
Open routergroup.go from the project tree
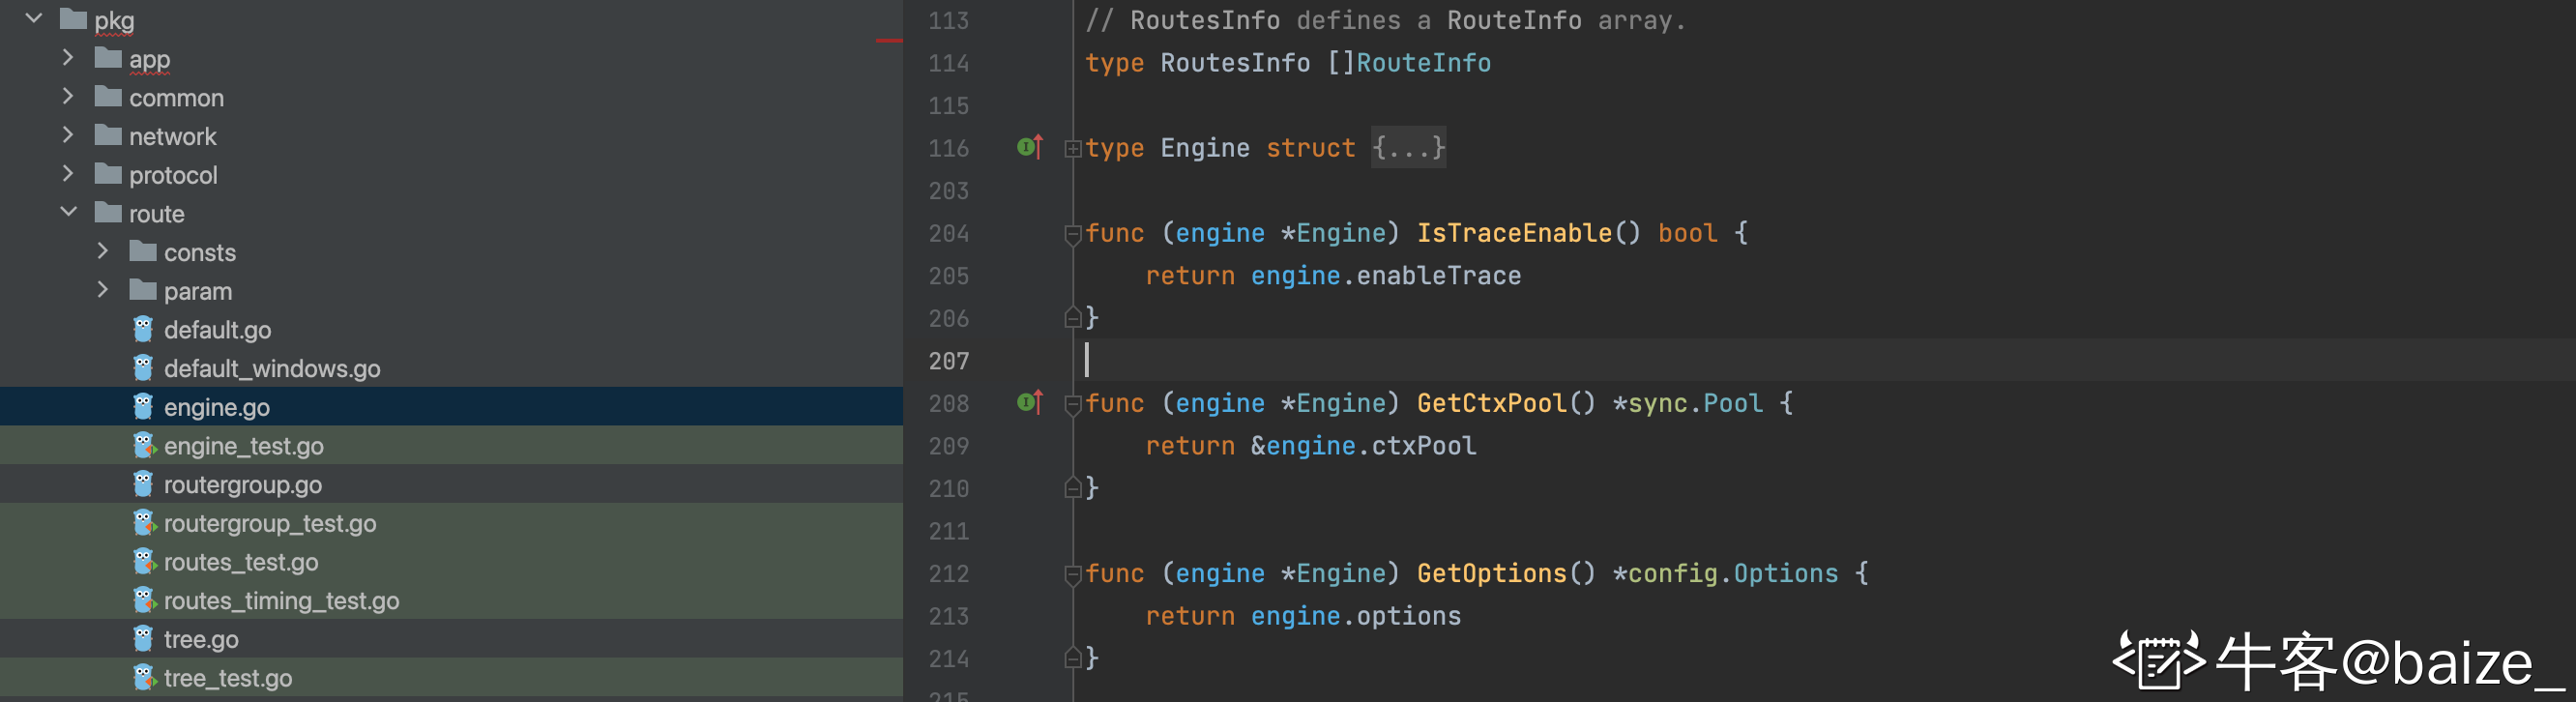tap(243, 484)
